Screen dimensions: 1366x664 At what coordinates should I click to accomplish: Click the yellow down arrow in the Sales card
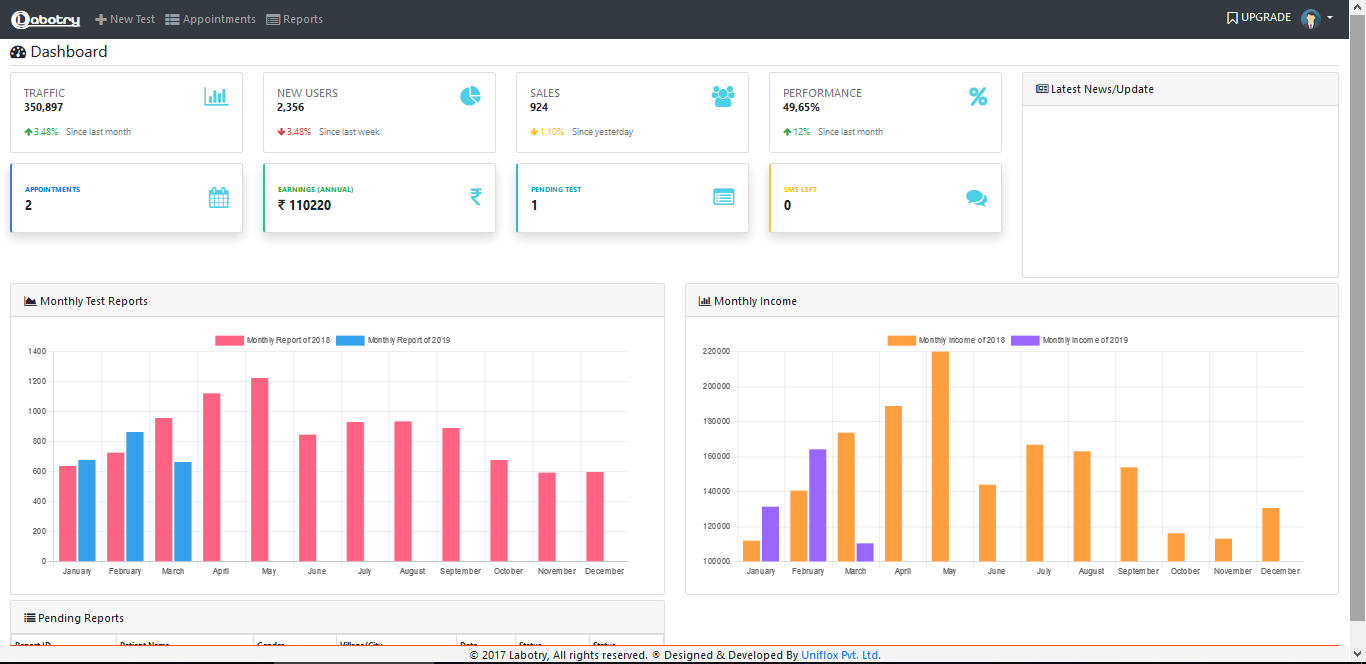pyautogui.click(x=534, y=132)
